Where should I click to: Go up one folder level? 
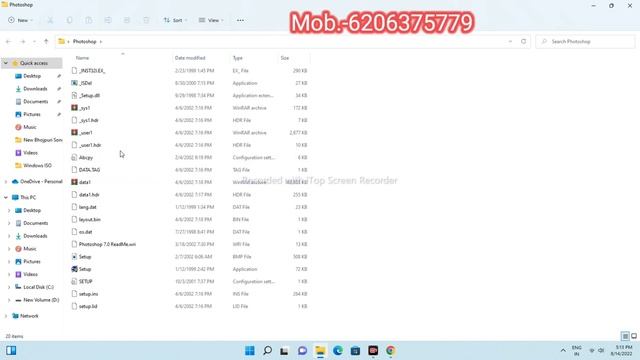46,42
